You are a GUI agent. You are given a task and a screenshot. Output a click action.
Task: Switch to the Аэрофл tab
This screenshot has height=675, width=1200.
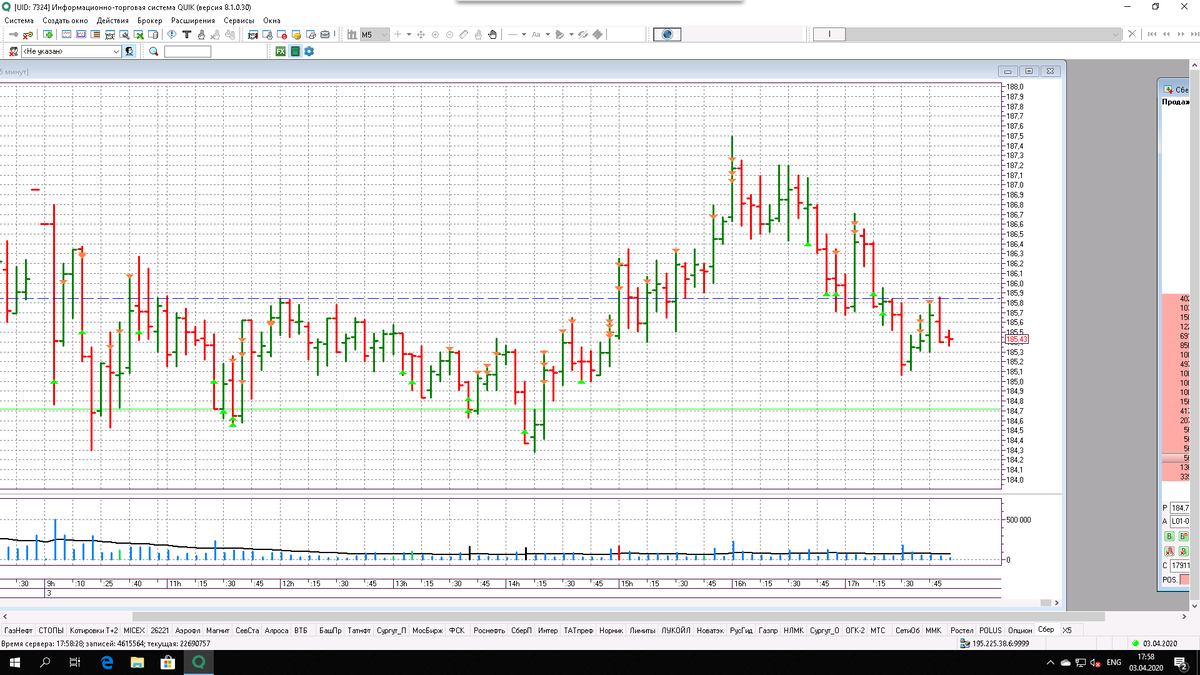[187, 631]
